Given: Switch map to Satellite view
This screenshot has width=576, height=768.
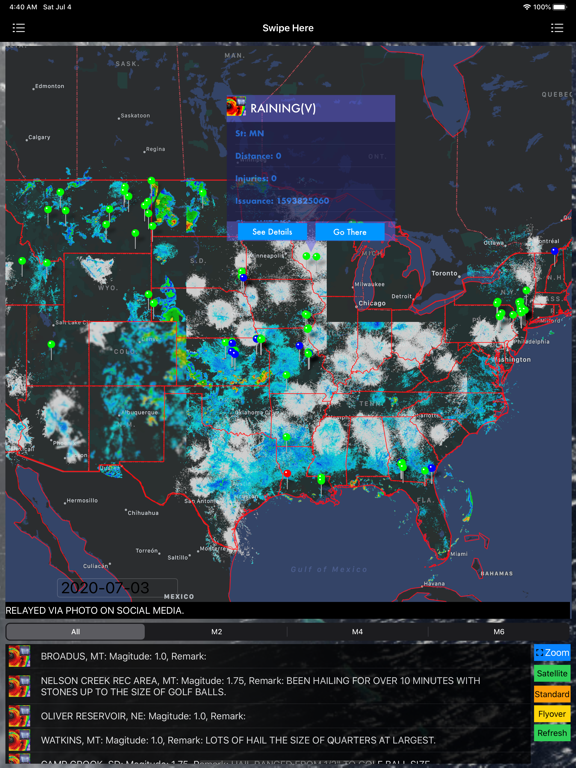Looking at the screenshot, I should point(552,673).
